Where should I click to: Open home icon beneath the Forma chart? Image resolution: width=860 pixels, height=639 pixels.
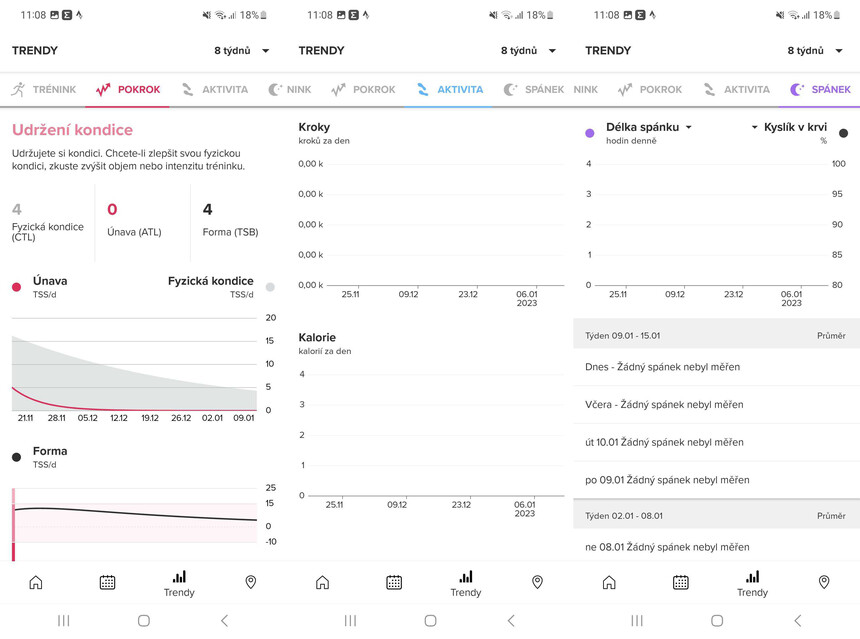36,582
